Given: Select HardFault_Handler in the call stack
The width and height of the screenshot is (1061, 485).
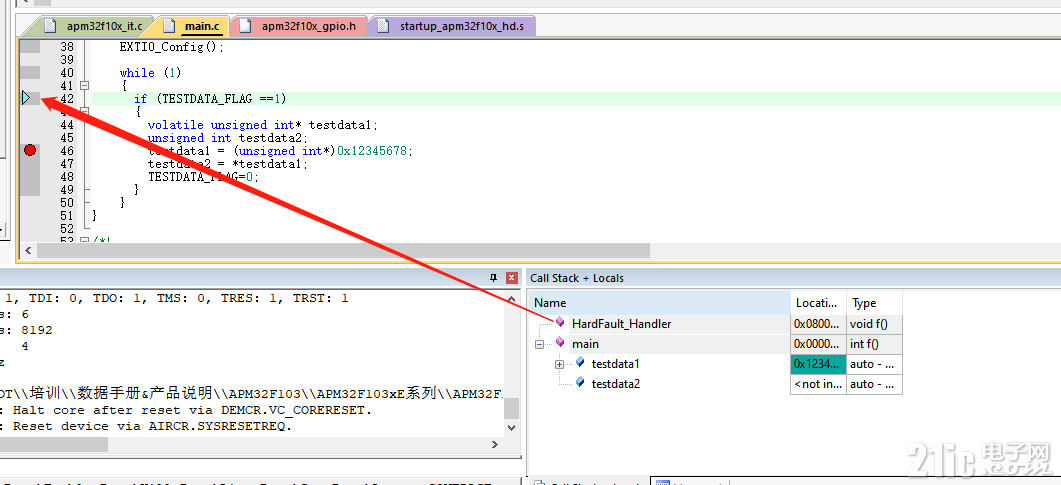Looking at the screenshot, I should tap(621, 324).
